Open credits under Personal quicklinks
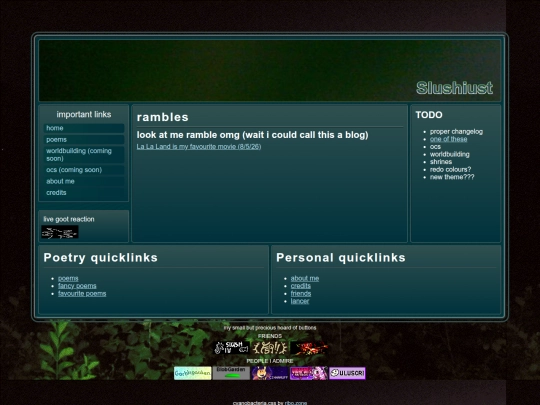The width and height of the screenshot is (540, 405). pos(301,286)
